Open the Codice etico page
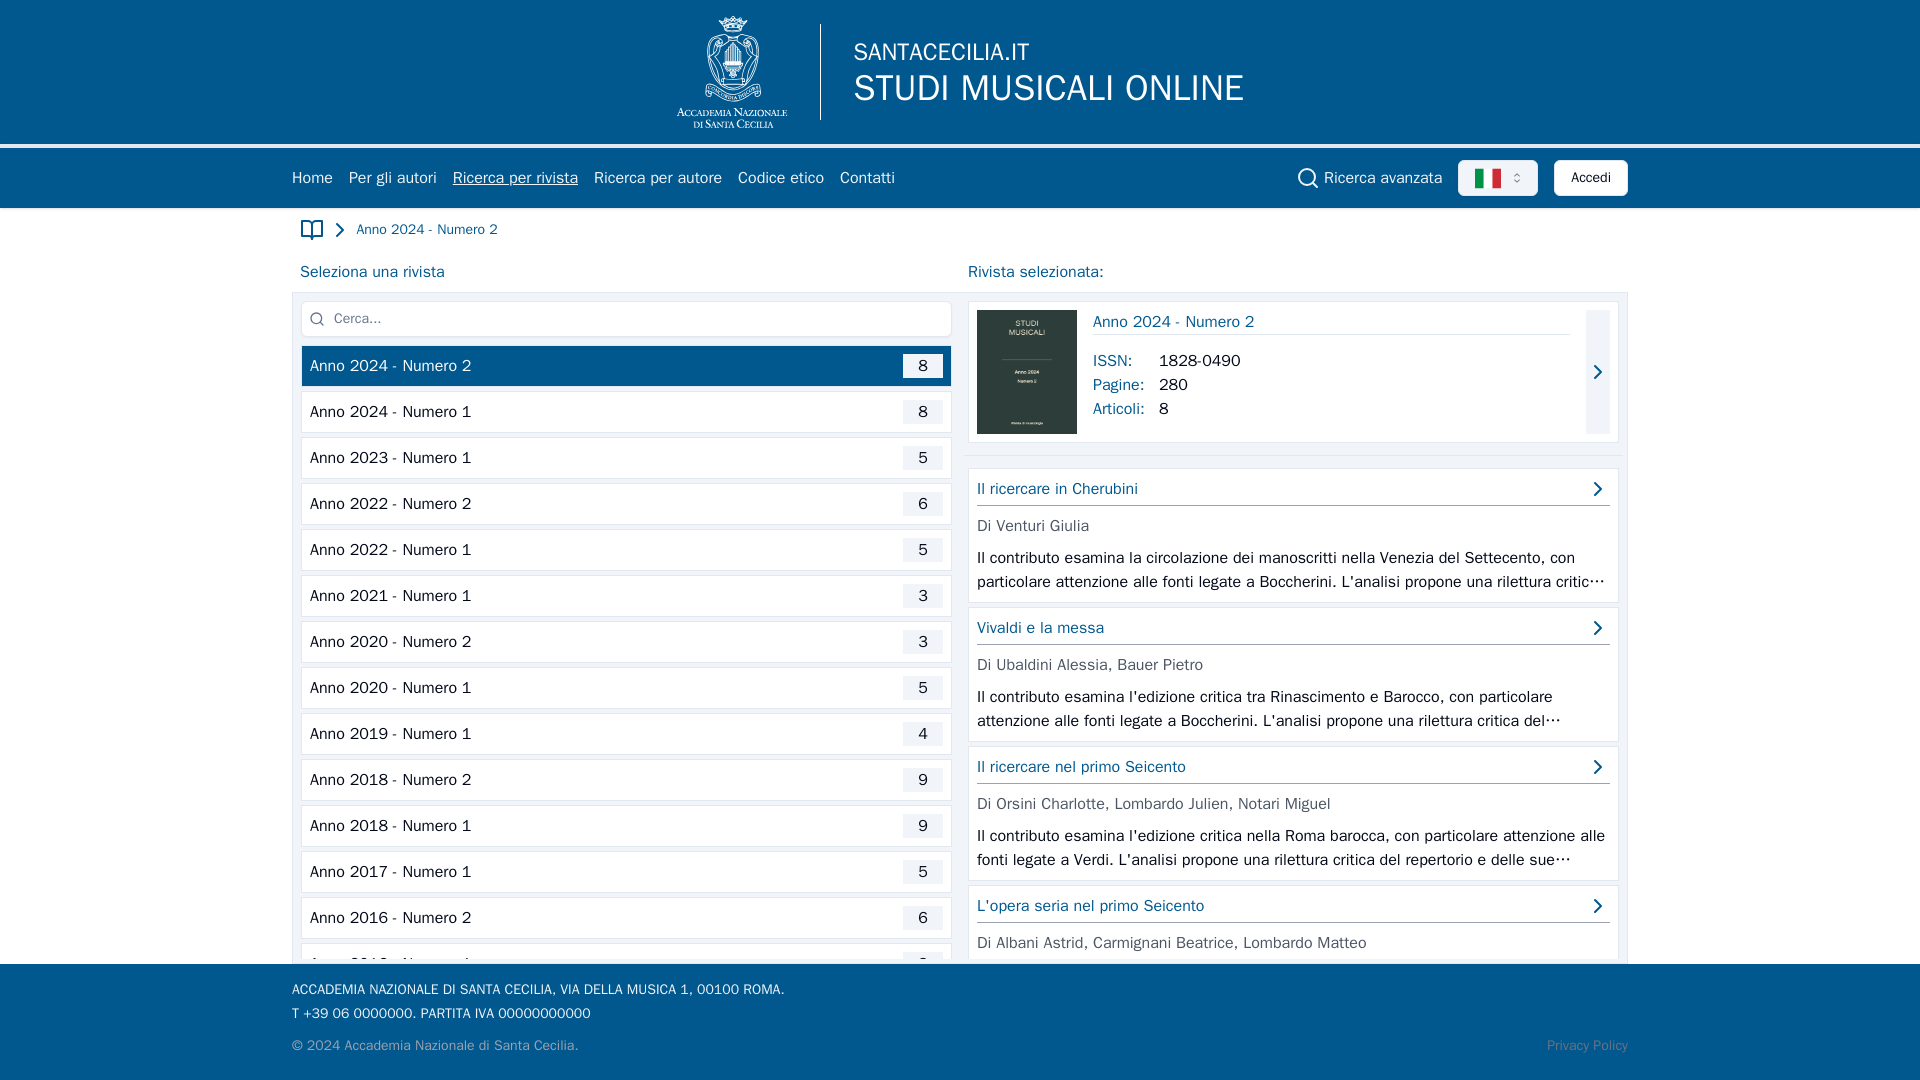Screen dimensions: 1920x1080 click(x=781, y=178)
